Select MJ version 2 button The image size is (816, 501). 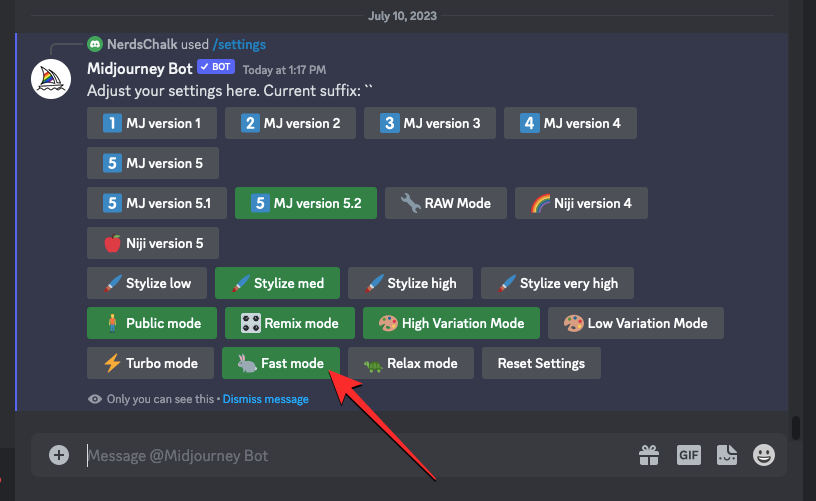pyautogui.click(x=290, y=123)
